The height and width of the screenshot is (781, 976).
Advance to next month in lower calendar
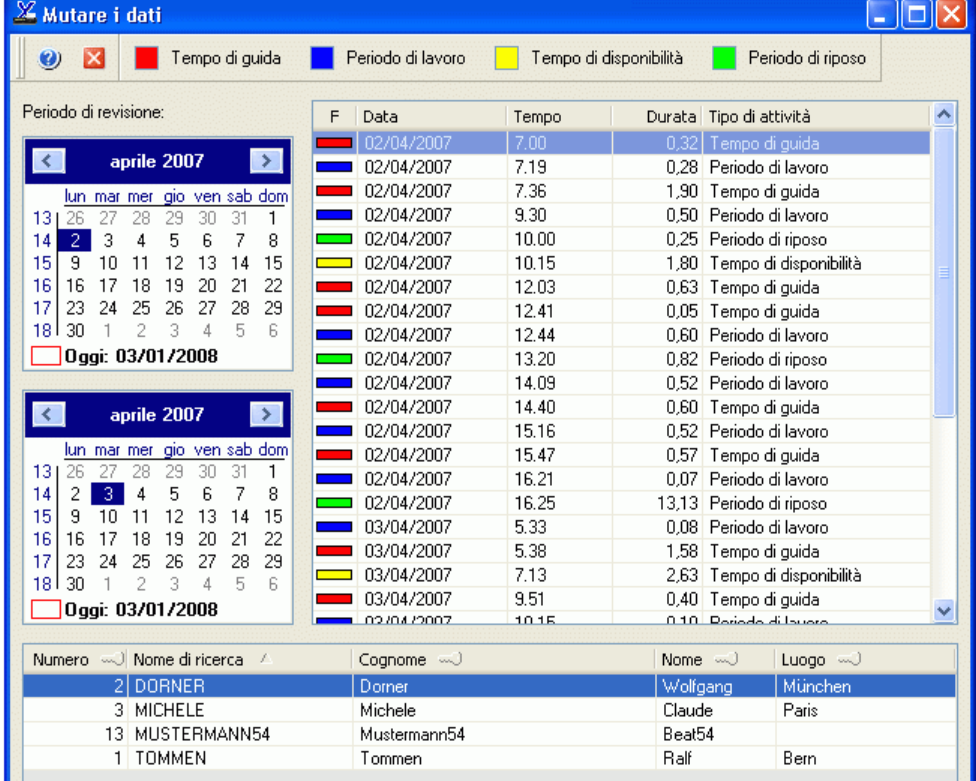pyautogui.click(x=265, y=414)
